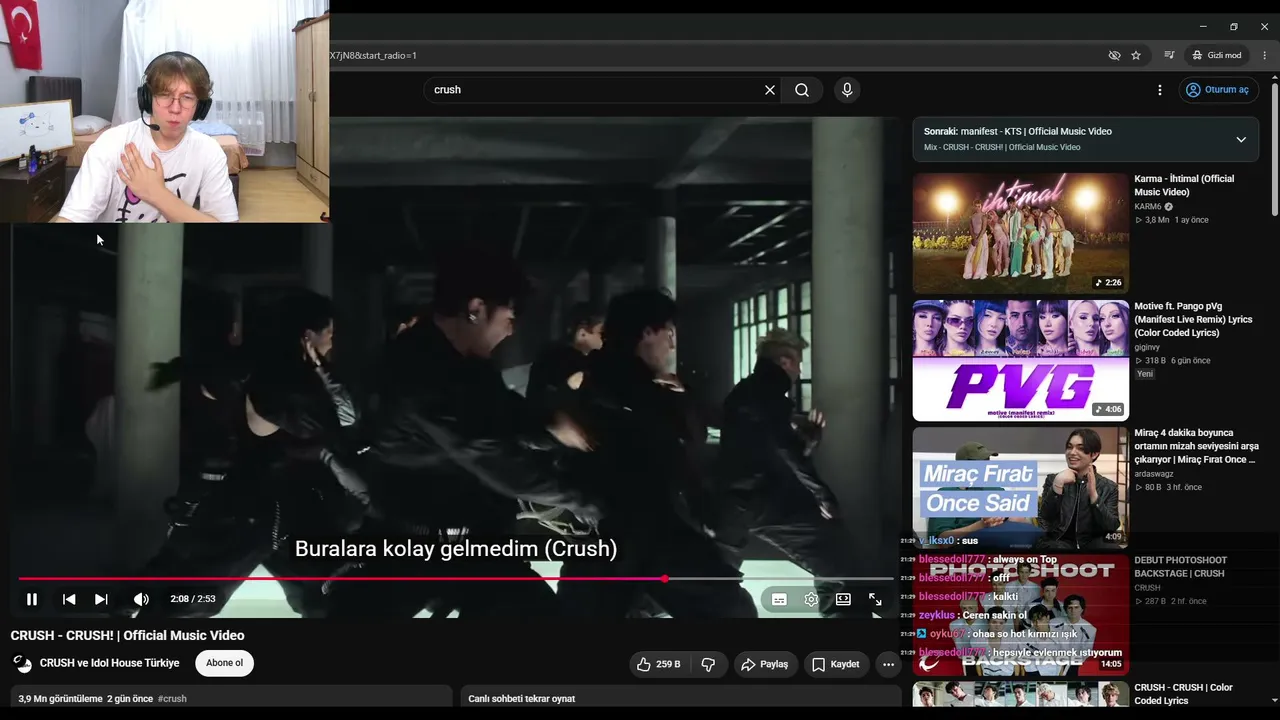Enter fullscreen in the video player

pos(875,599)
